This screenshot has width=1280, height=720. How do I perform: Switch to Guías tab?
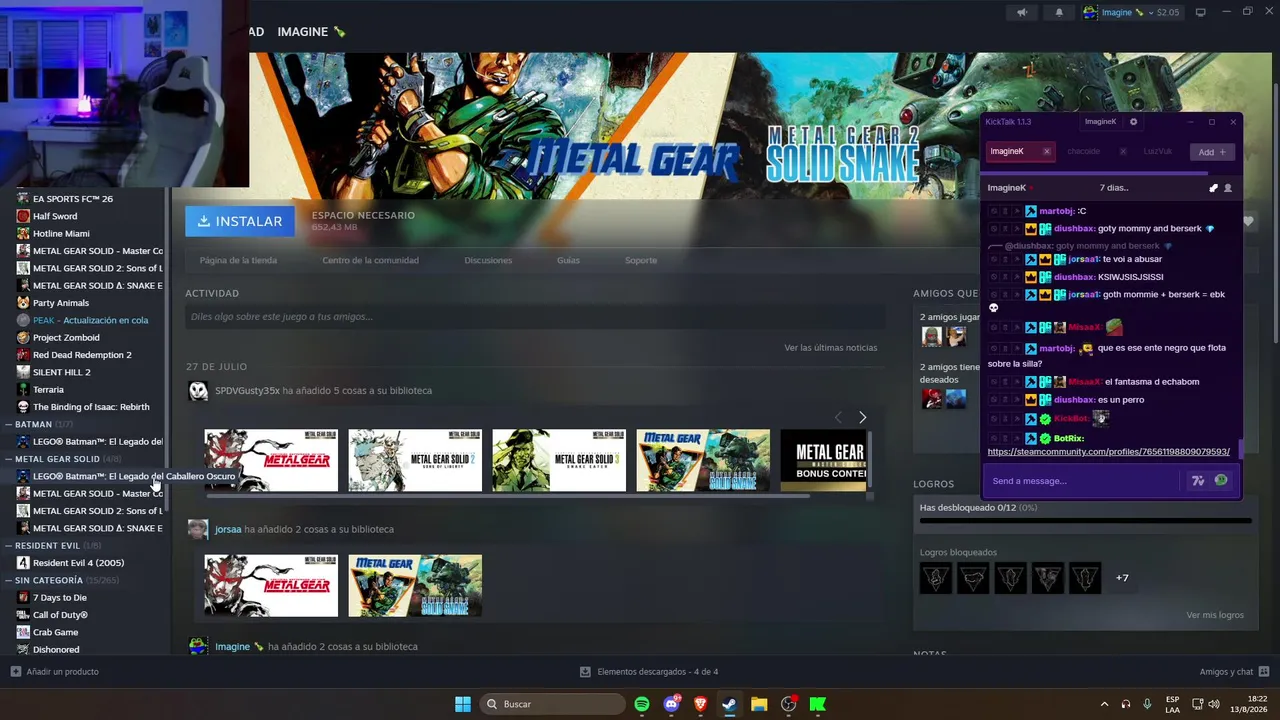click(x=568, y=260)
